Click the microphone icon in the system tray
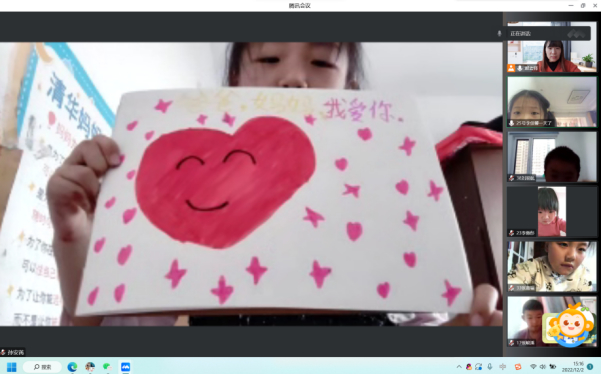The width and height of the screenshot is (601, 374). point(490,367)
